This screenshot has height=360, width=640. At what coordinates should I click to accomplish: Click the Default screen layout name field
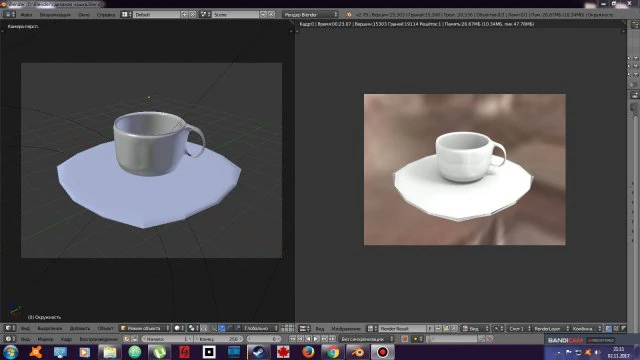[x=156, y=14]
